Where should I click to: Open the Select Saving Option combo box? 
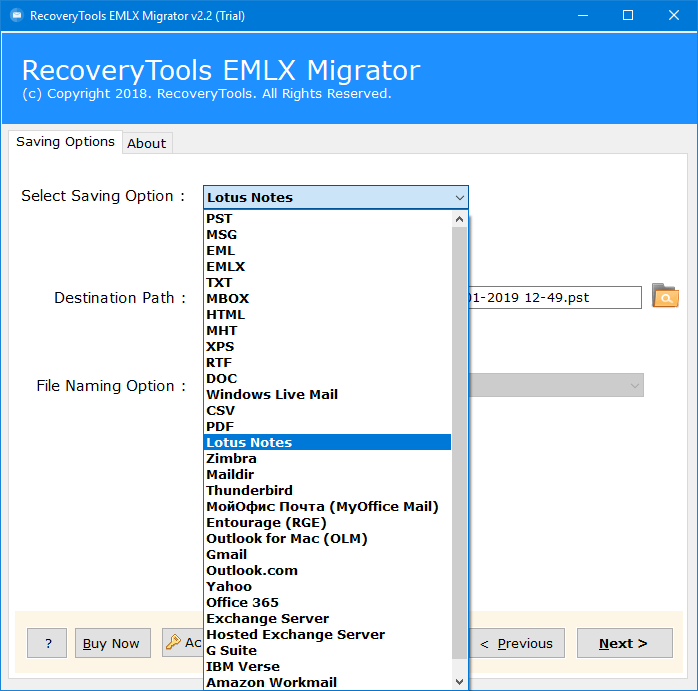(336, 197)
